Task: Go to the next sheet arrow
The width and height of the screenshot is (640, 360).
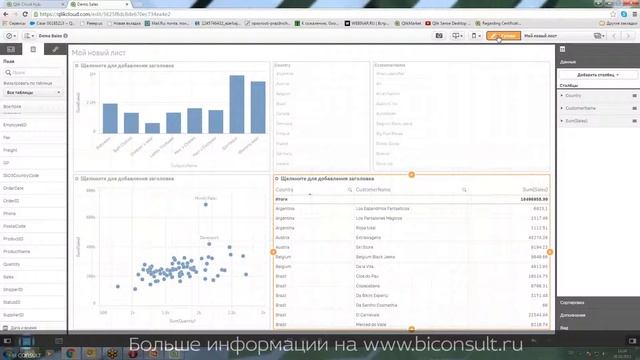Action: (628, 36)
